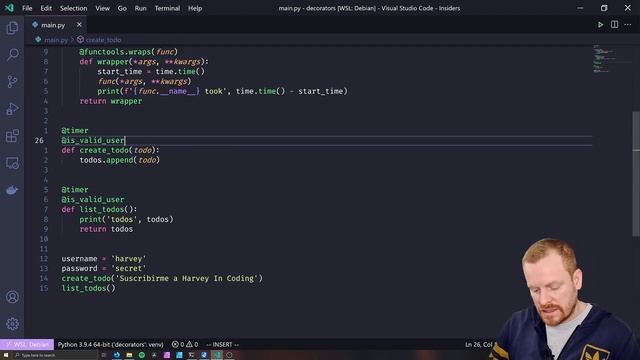Click the 'return wrapper' line

pos(111,101)
